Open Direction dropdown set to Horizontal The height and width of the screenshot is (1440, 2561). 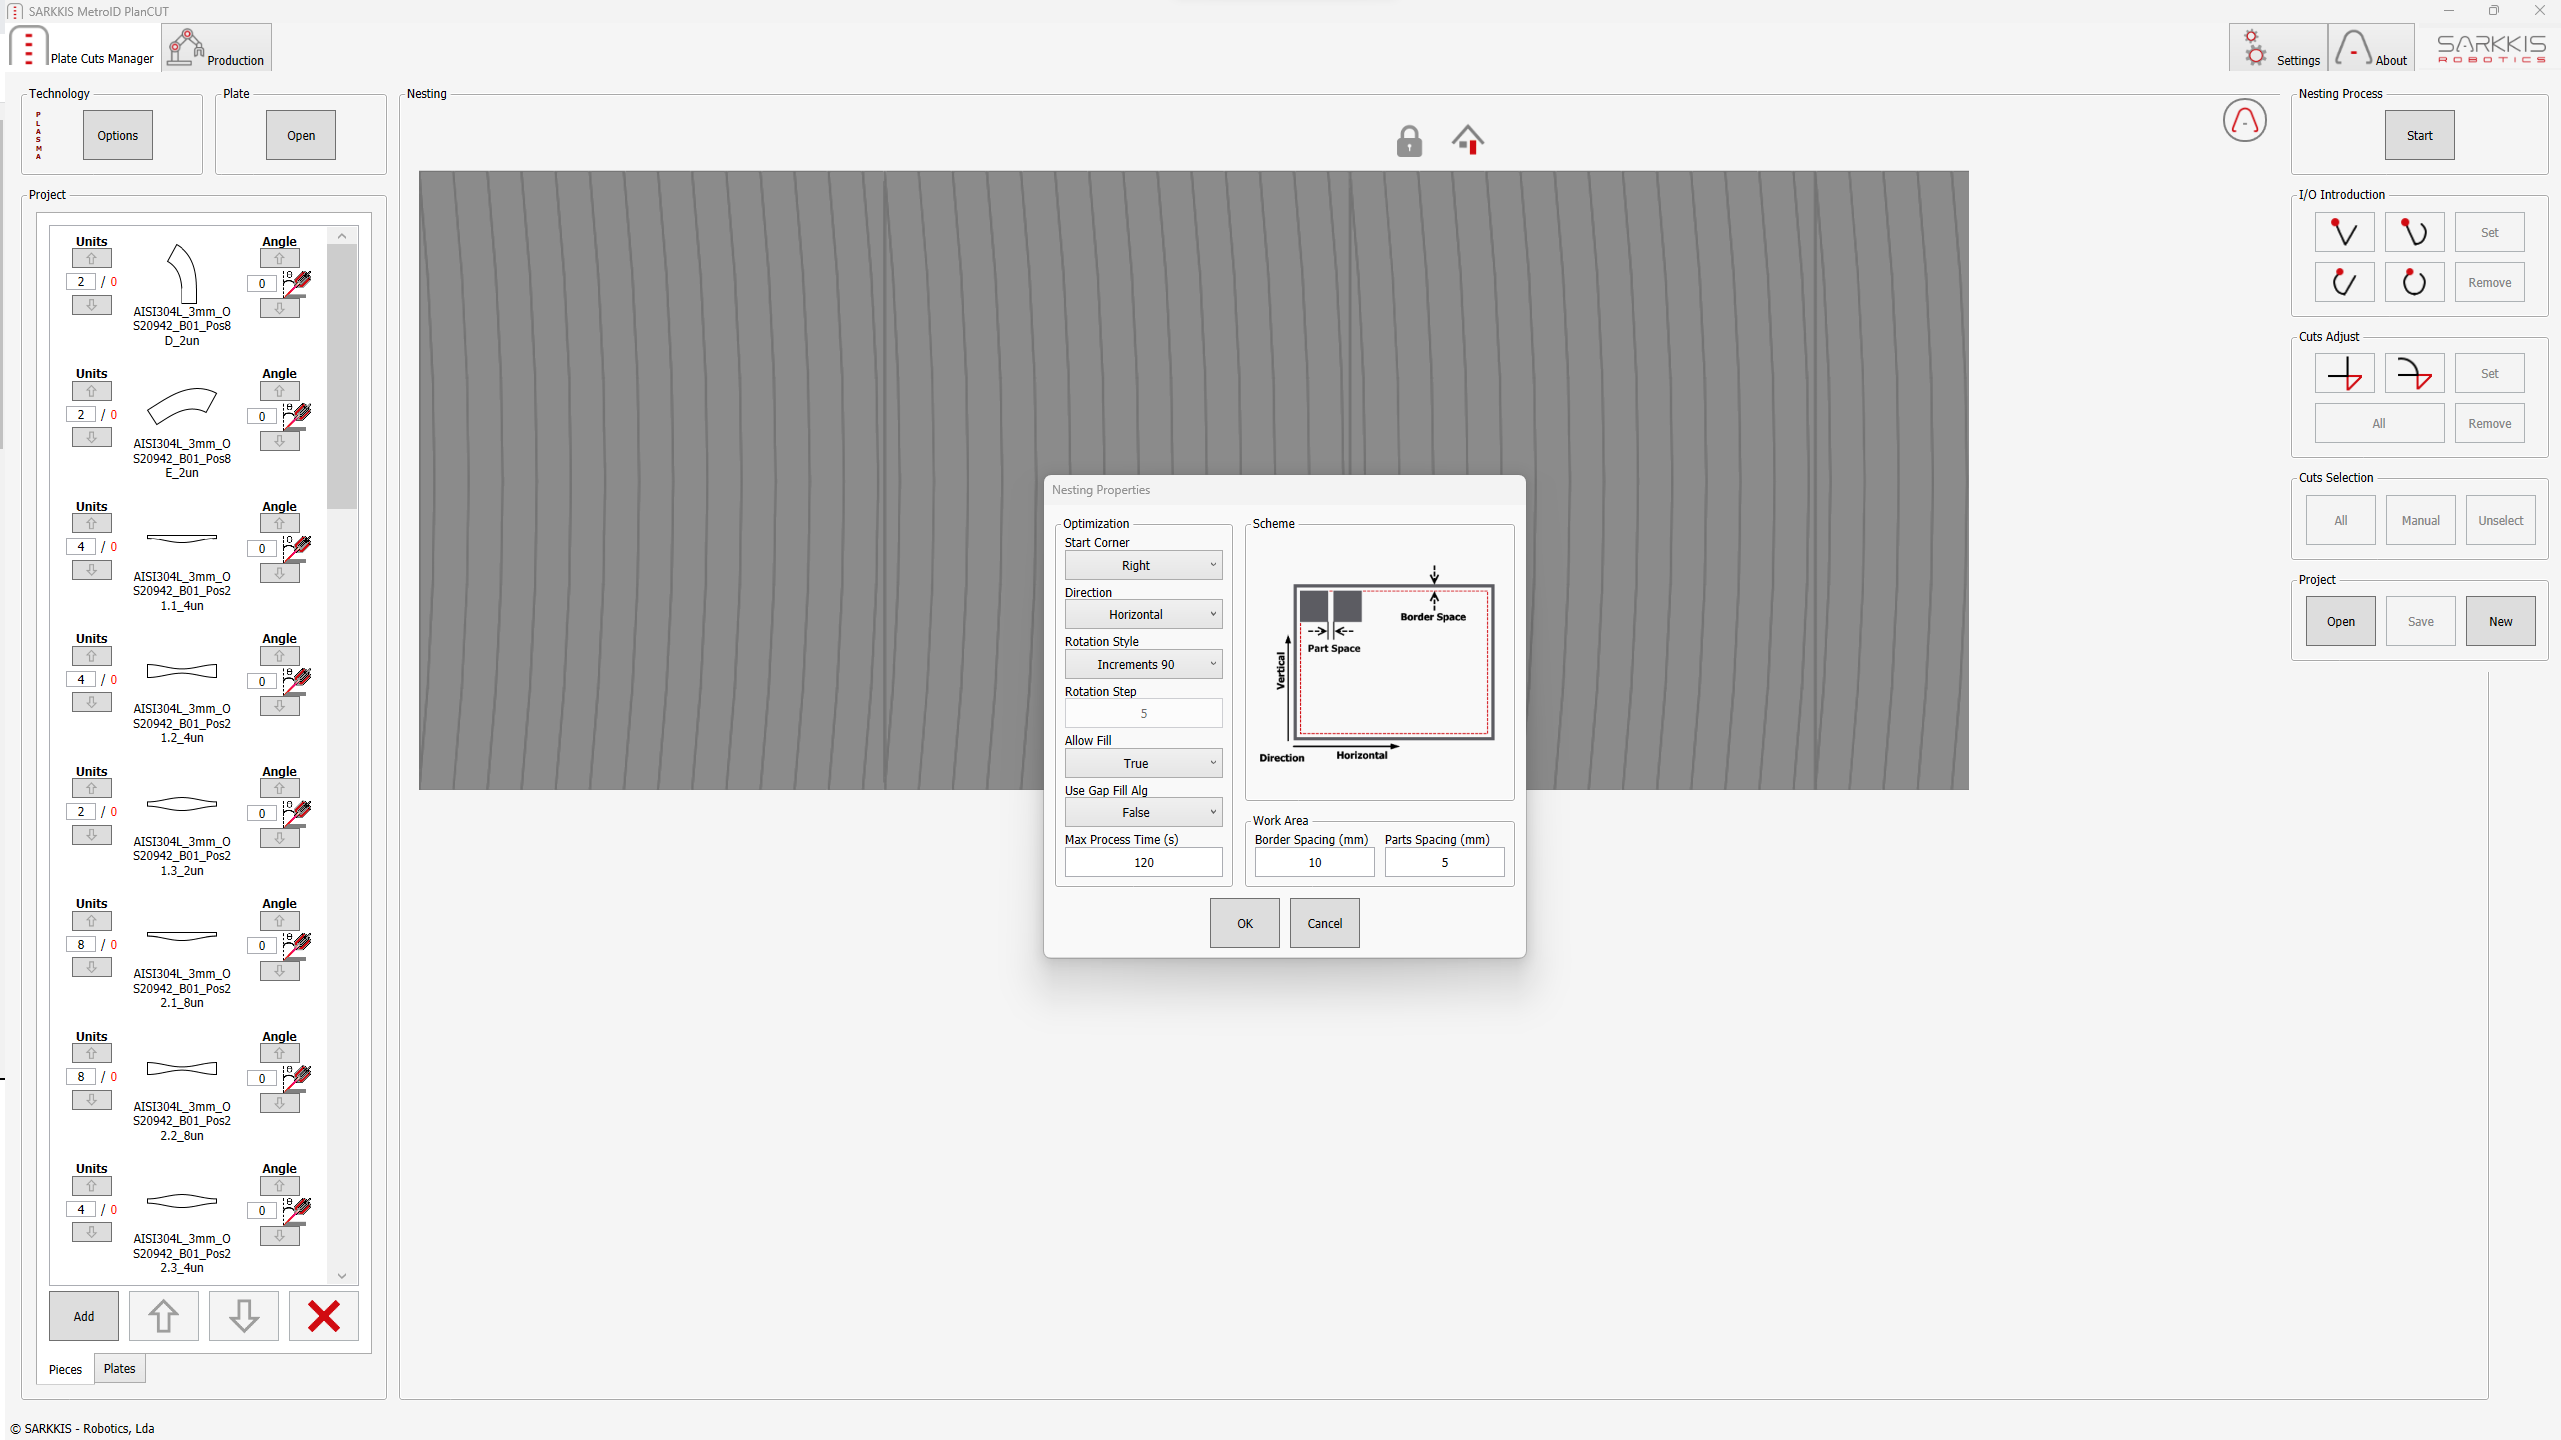coord(1143,615)
